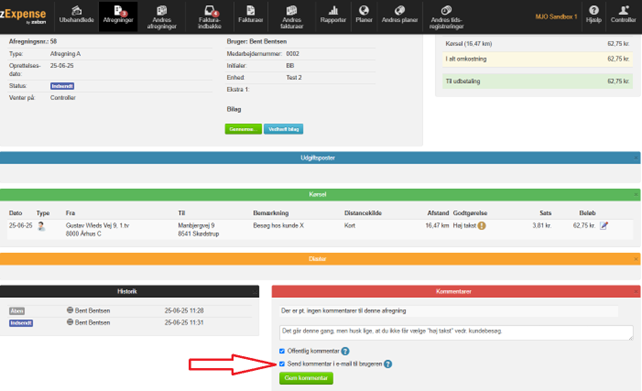Click the green Gennemse button
Viewport: 642px width, 391px height.
point(243,129)
